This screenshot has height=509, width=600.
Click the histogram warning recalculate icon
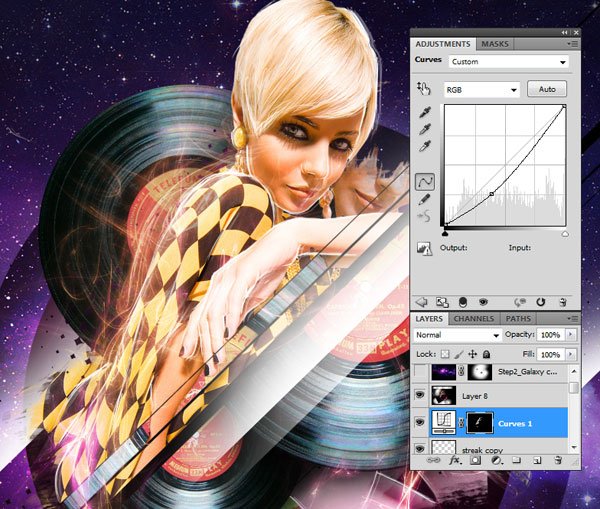[x=424, y=249]
